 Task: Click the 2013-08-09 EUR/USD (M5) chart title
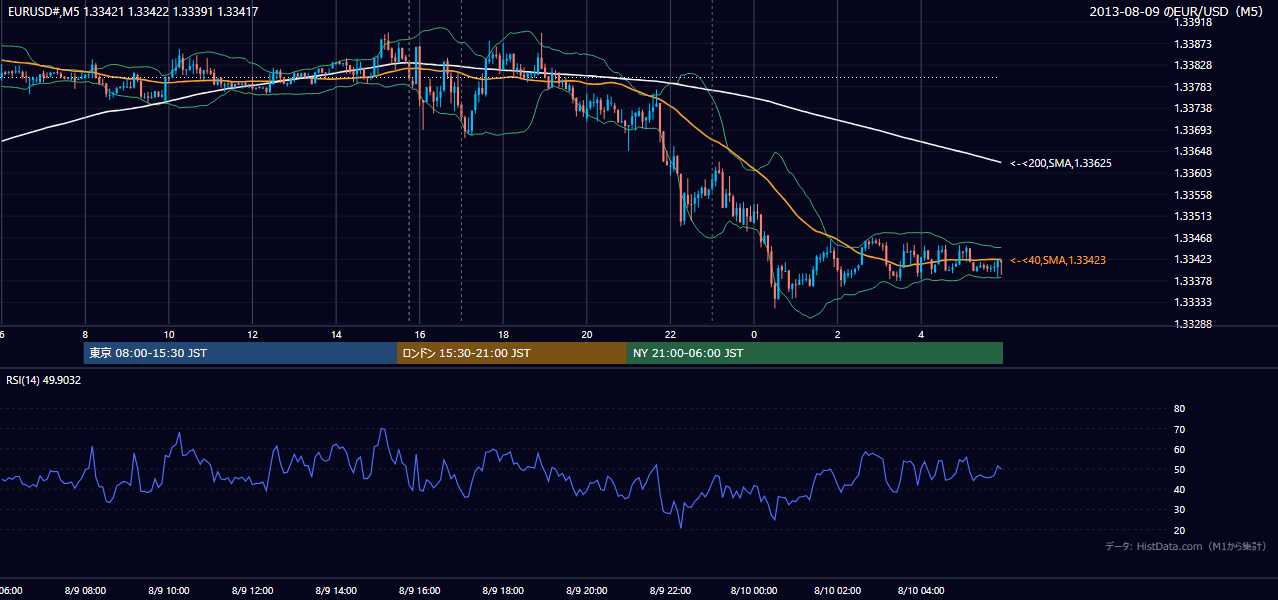pos(1177,12)
